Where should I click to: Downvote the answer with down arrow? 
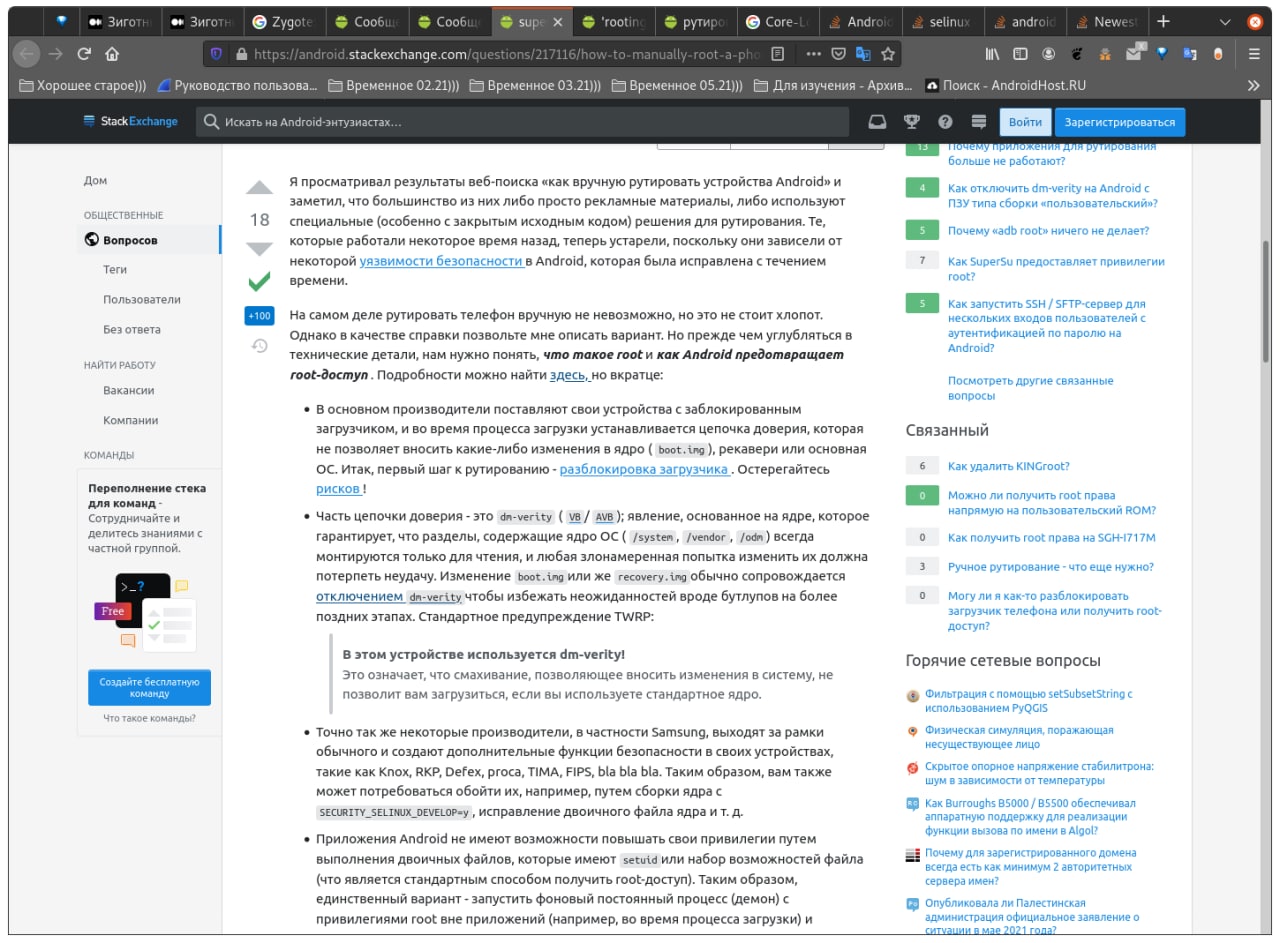coord(260,249)
